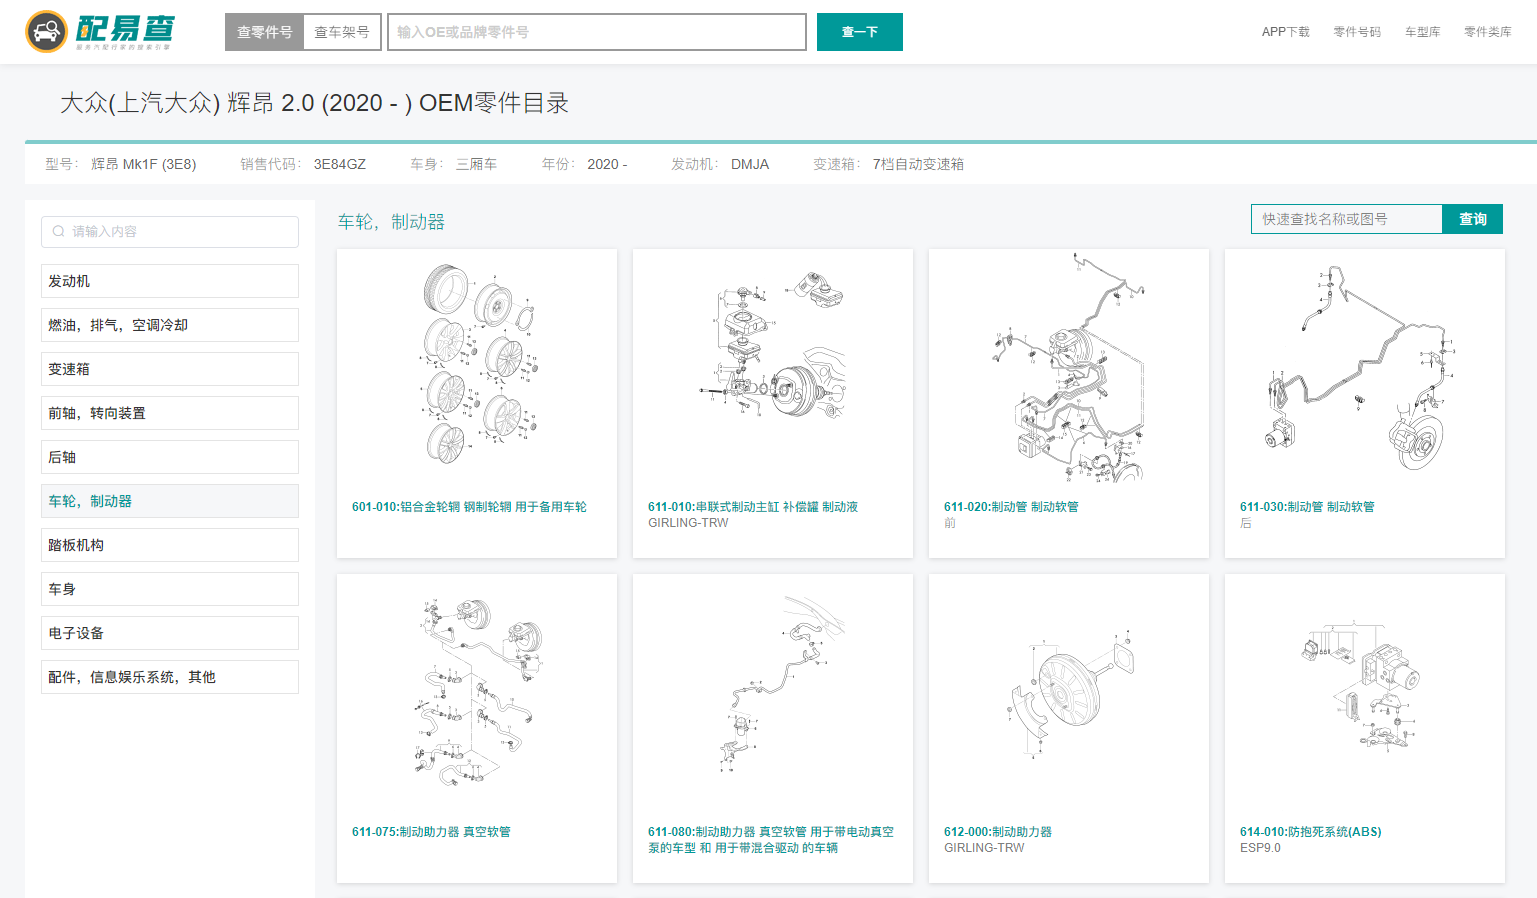The height and width of the screenshot is (898, 1537).
Task: Open the 614-010 ABS system diagram
Action: click(1364, 691)
